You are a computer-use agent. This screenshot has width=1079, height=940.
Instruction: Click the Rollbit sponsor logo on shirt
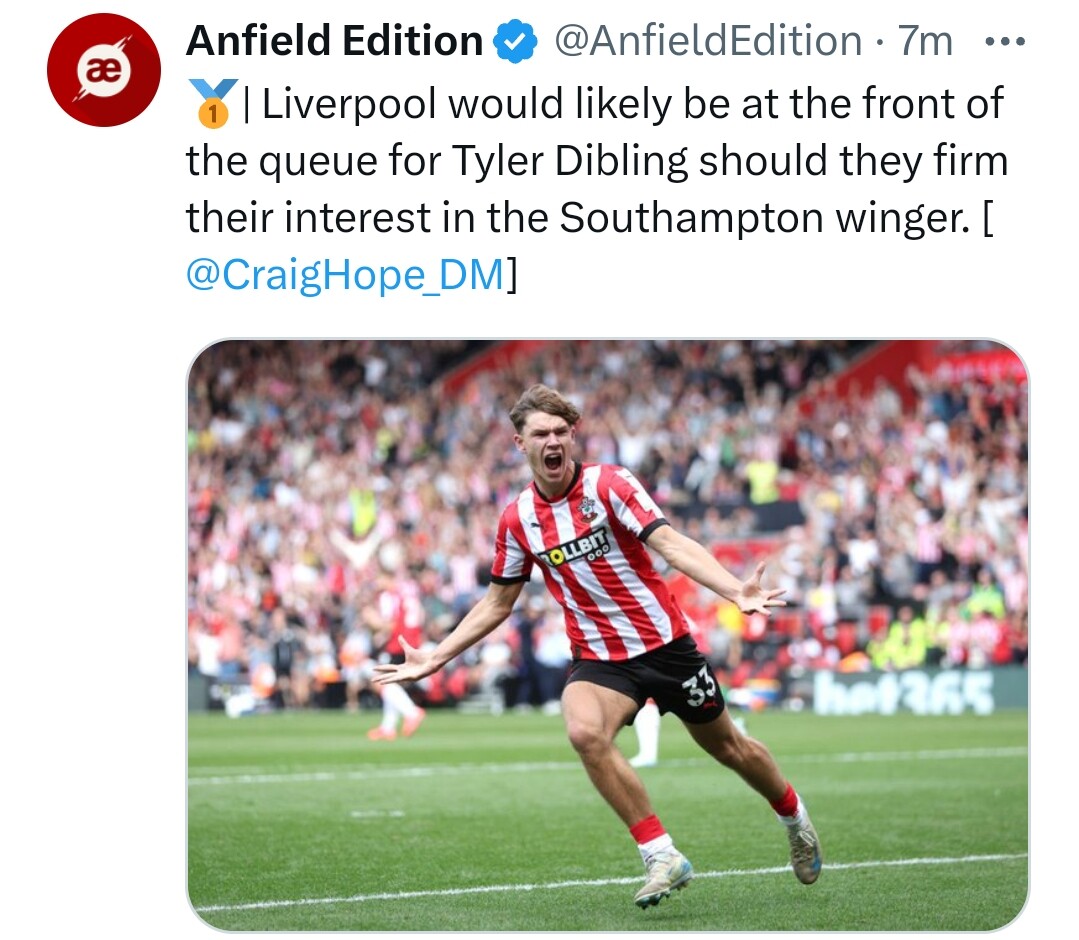[574, 547]
